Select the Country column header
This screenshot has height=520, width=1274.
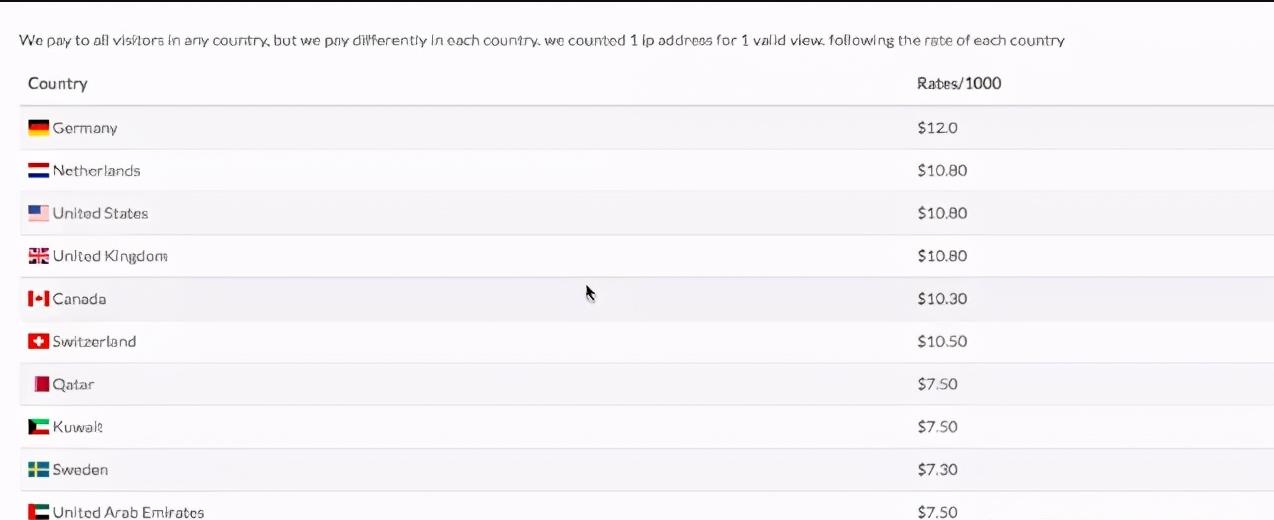tap(57, 84)
